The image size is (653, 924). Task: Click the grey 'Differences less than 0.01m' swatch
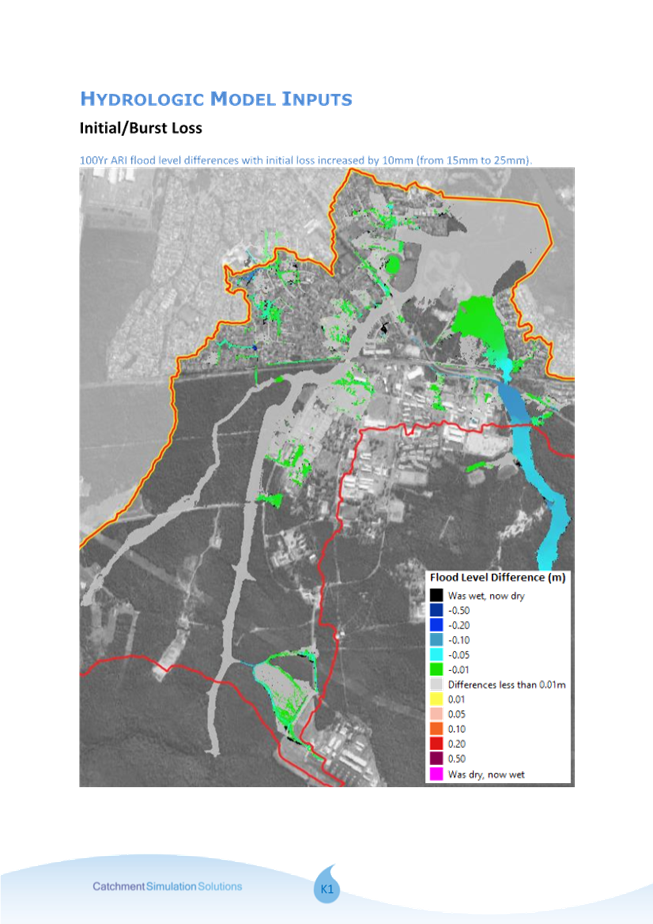click(x=436, y=685)
